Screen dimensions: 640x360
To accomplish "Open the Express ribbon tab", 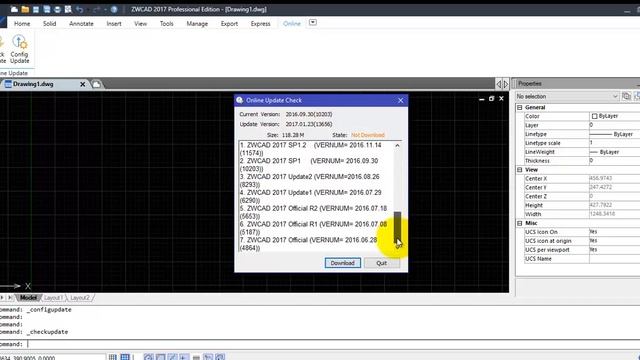I will (x=260, y=24).
